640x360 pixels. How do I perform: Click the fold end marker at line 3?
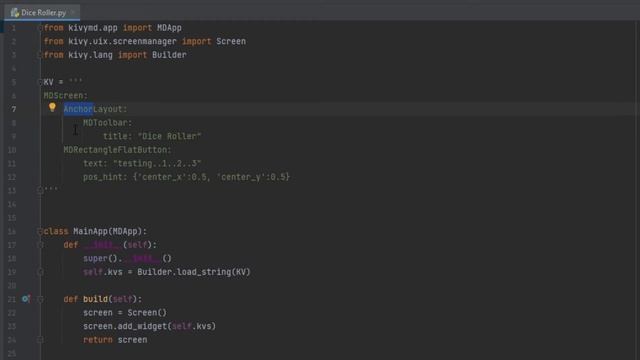pos(40,55)
